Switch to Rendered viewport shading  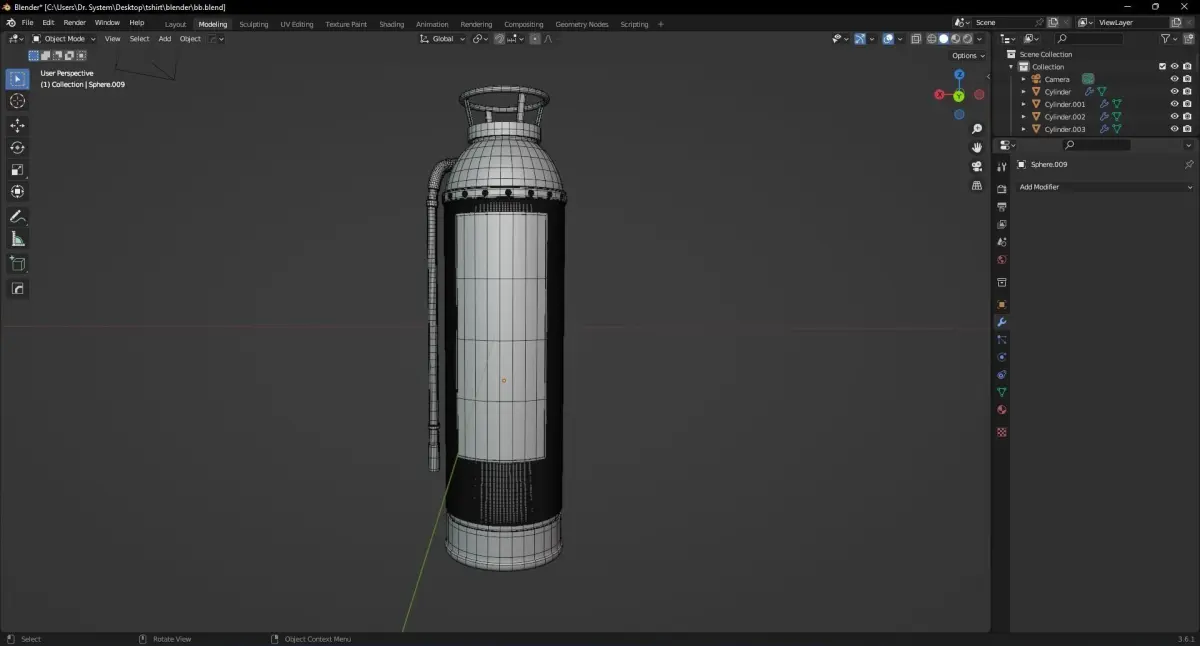(968, 39)
